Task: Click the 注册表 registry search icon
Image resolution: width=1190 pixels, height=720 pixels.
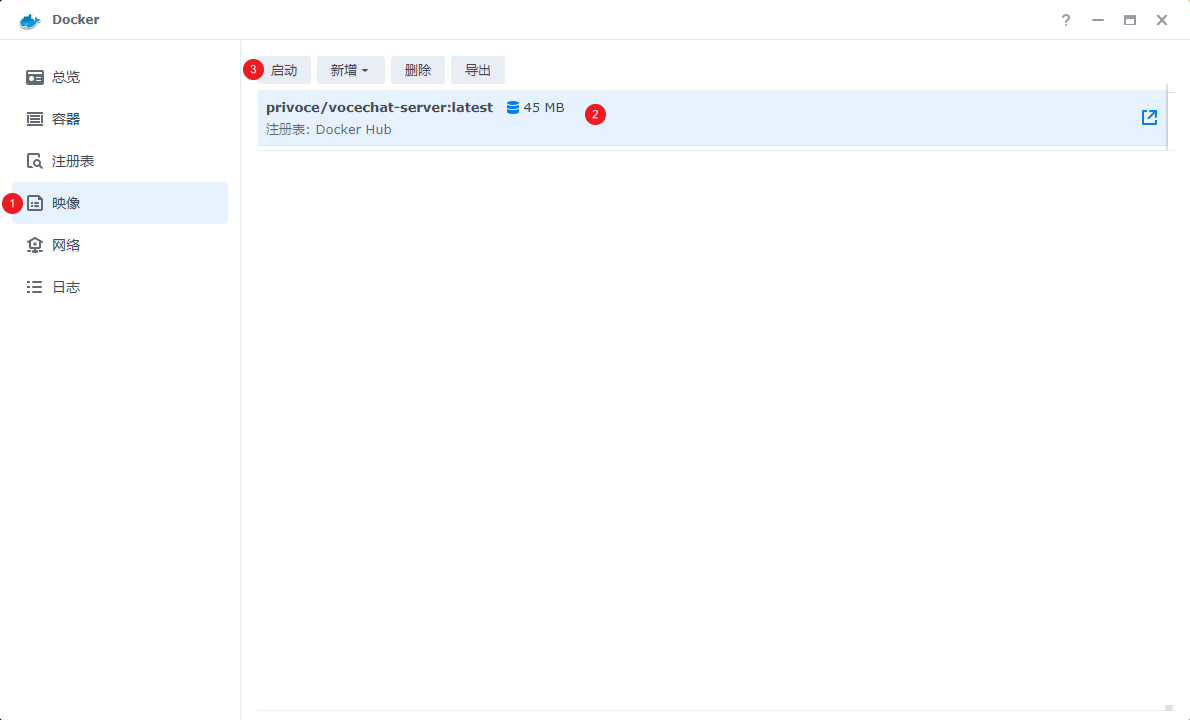Action: click(x=35, y=161)
